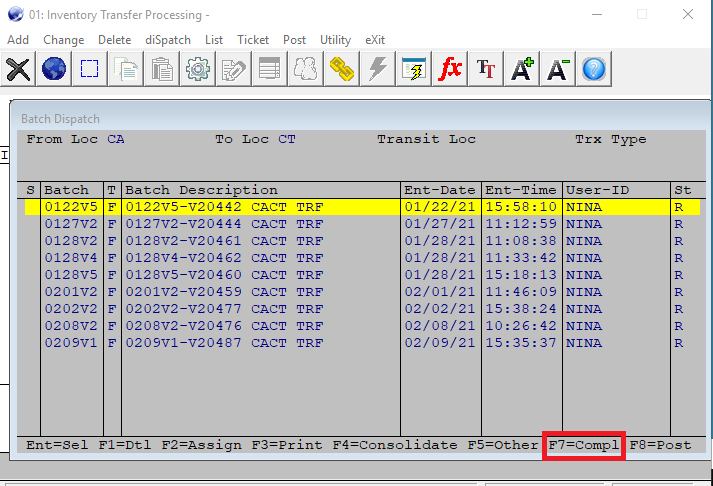Click the application icon in title bar
The width and height of the screenshot is (713, 486).
pos(15,14)
